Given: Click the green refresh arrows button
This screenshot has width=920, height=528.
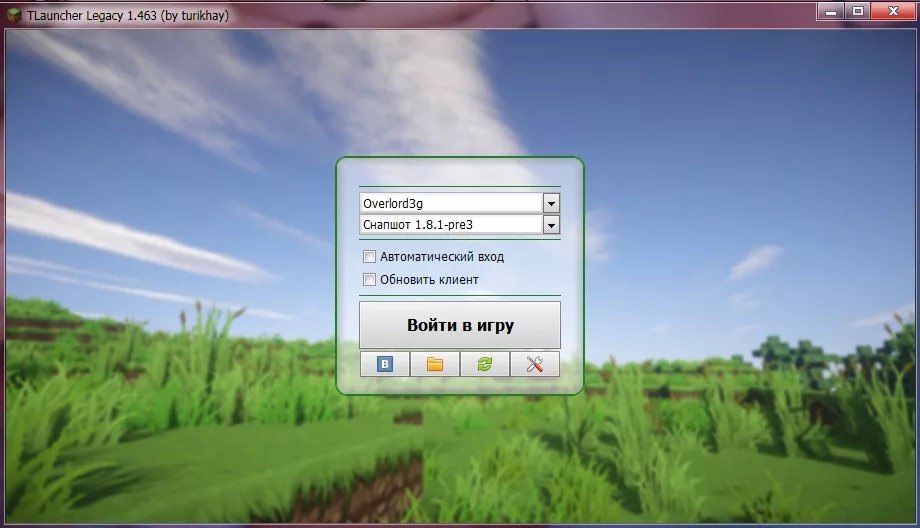Looking at the screenshot, I should pyautogui.click(x=485, y=364).
